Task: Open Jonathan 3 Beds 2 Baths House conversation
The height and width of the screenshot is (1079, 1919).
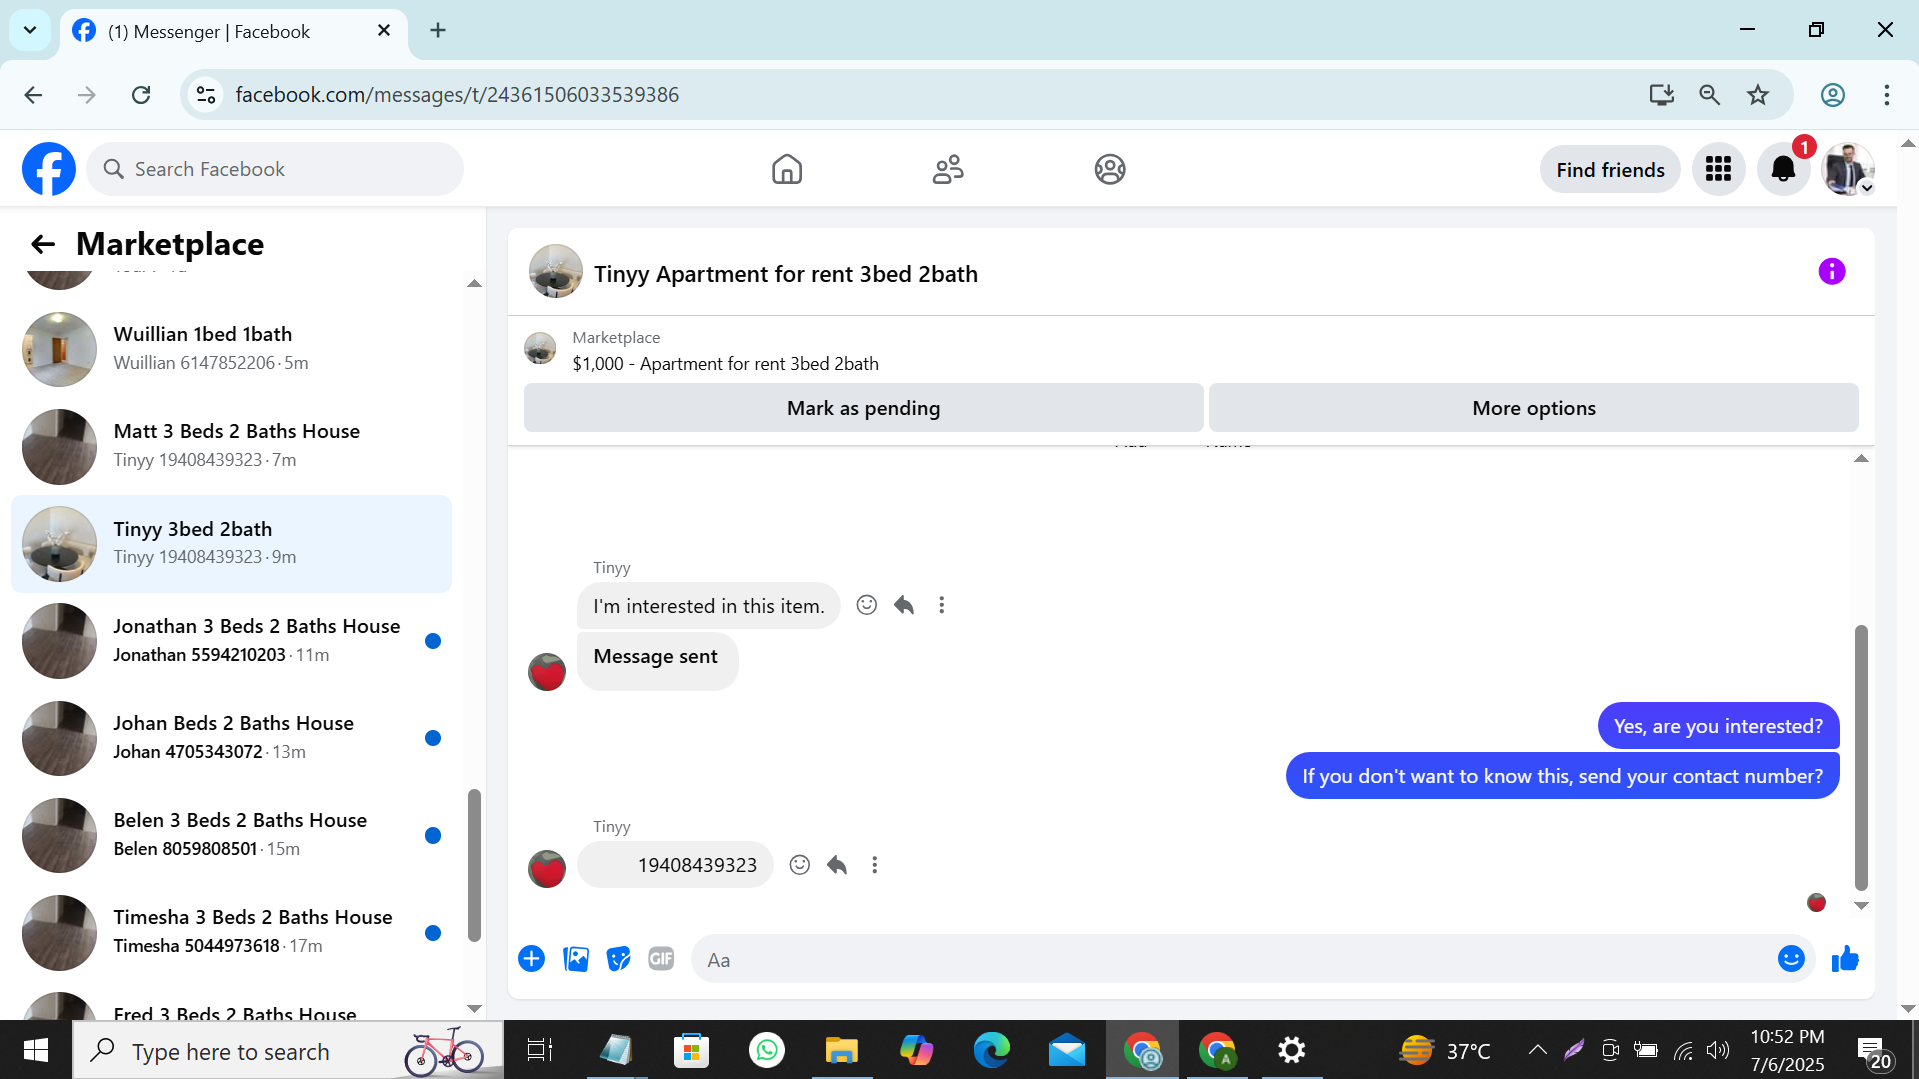Action: pos(231,640)
